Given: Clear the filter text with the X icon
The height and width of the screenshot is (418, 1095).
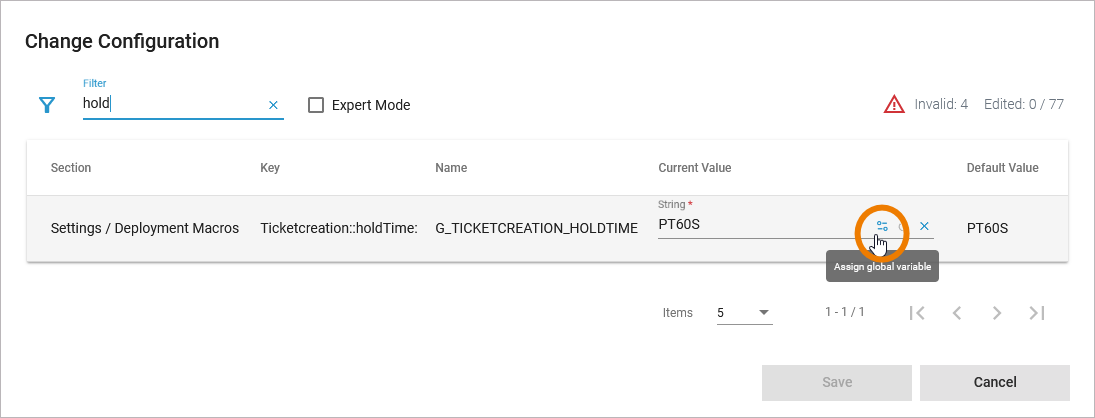Looking at the screenshot, I should tap(273, 105).
